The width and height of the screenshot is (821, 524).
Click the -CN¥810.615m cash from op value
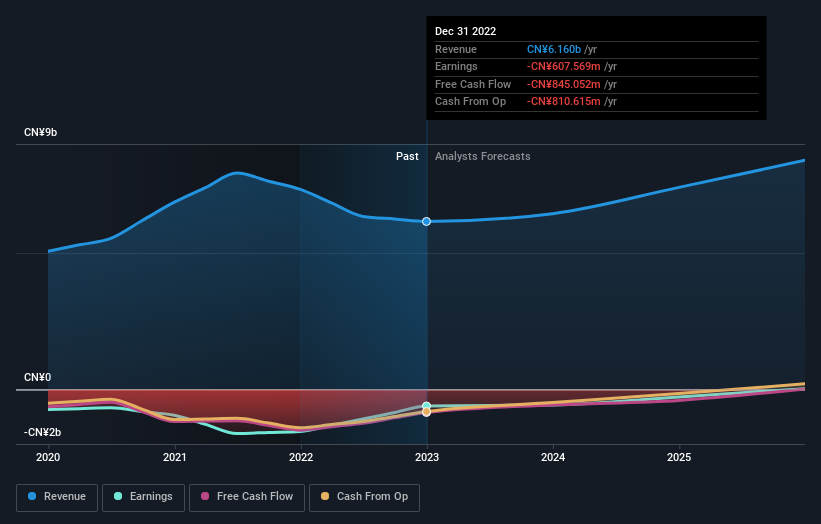(563, 102)
